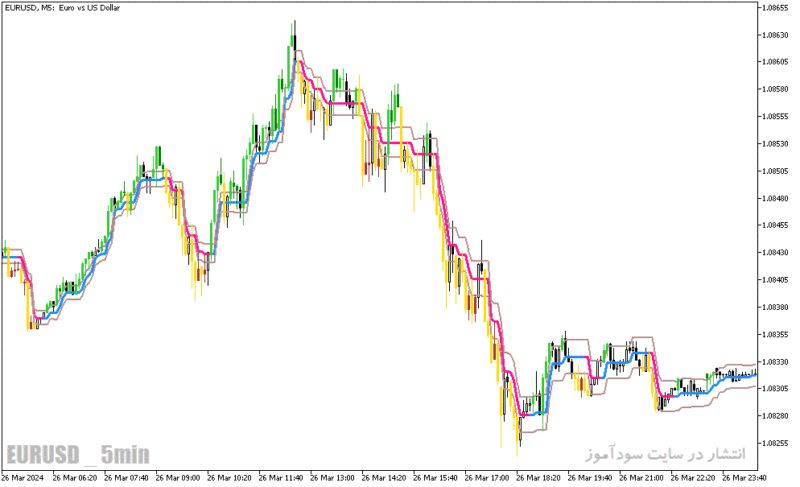800x487 pixels.
Task: Click the 1.08530 price scale label
Action: click(x=774, y=144)
